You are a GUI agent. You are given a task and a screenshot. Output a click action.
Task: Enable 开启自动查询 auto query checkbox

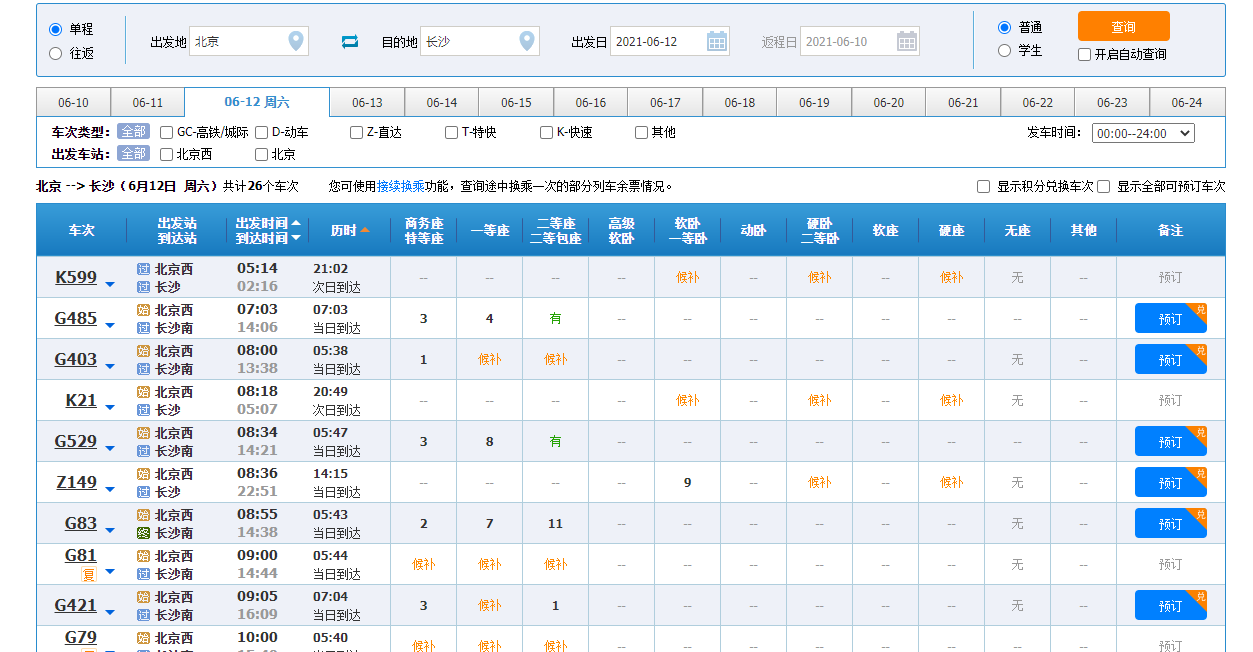pyautogui.click(x=1085, y=55)
